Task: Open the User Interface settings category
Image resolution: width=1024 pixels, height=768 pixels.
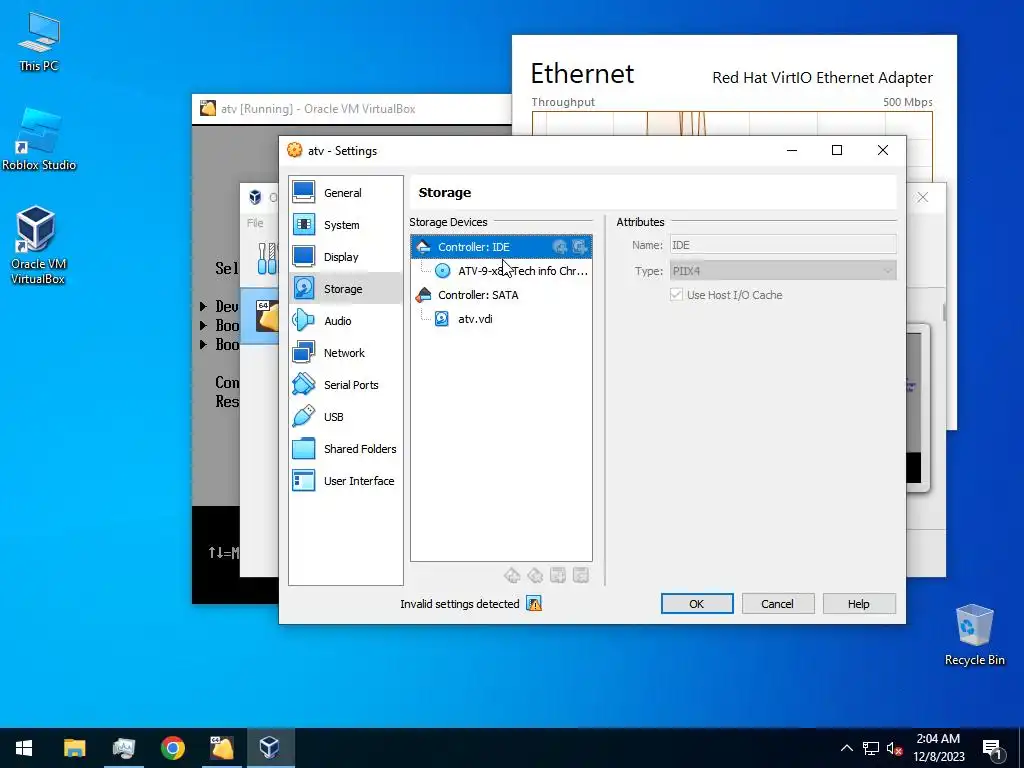Action: tap(345, 481)
